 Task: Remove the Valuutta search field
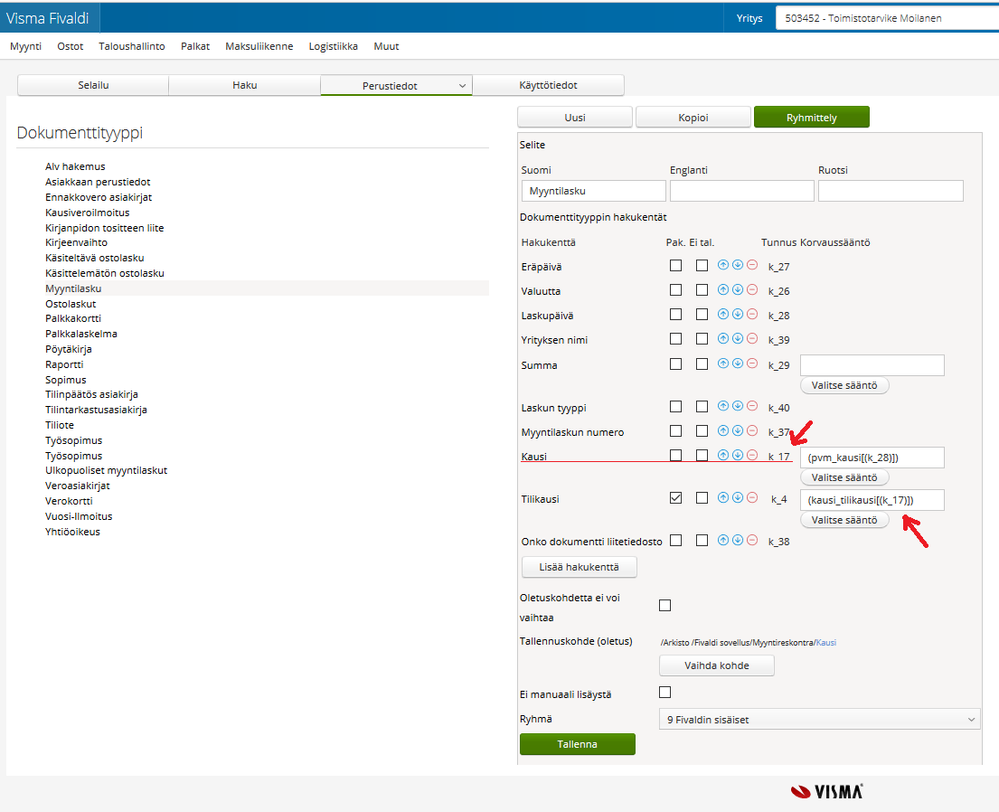point(752,289)
